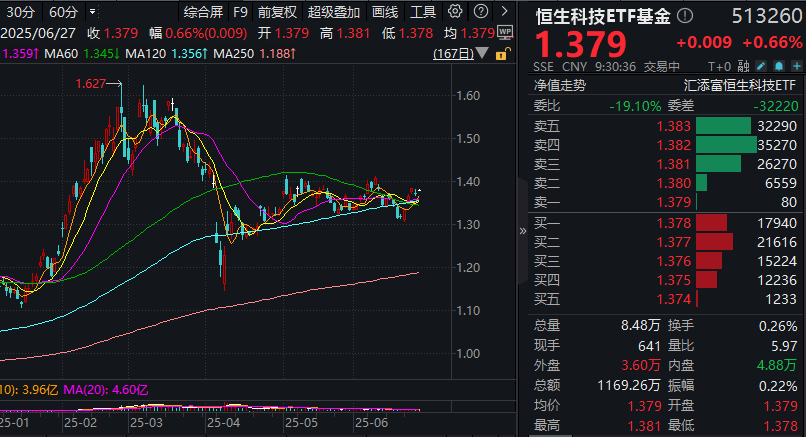Open the 综合屏 view

click(203, 12)
